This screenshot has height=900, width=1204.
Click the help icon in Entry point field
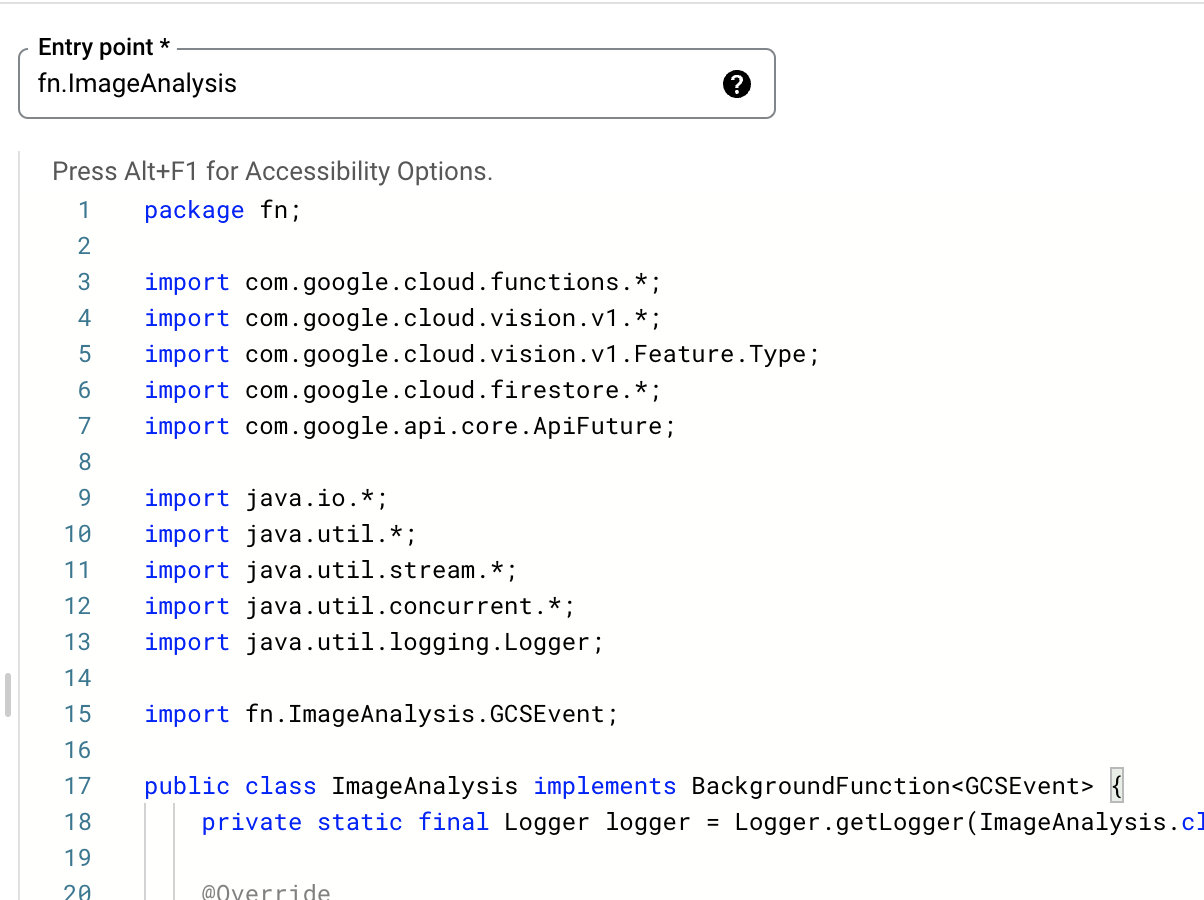[736, 84]
